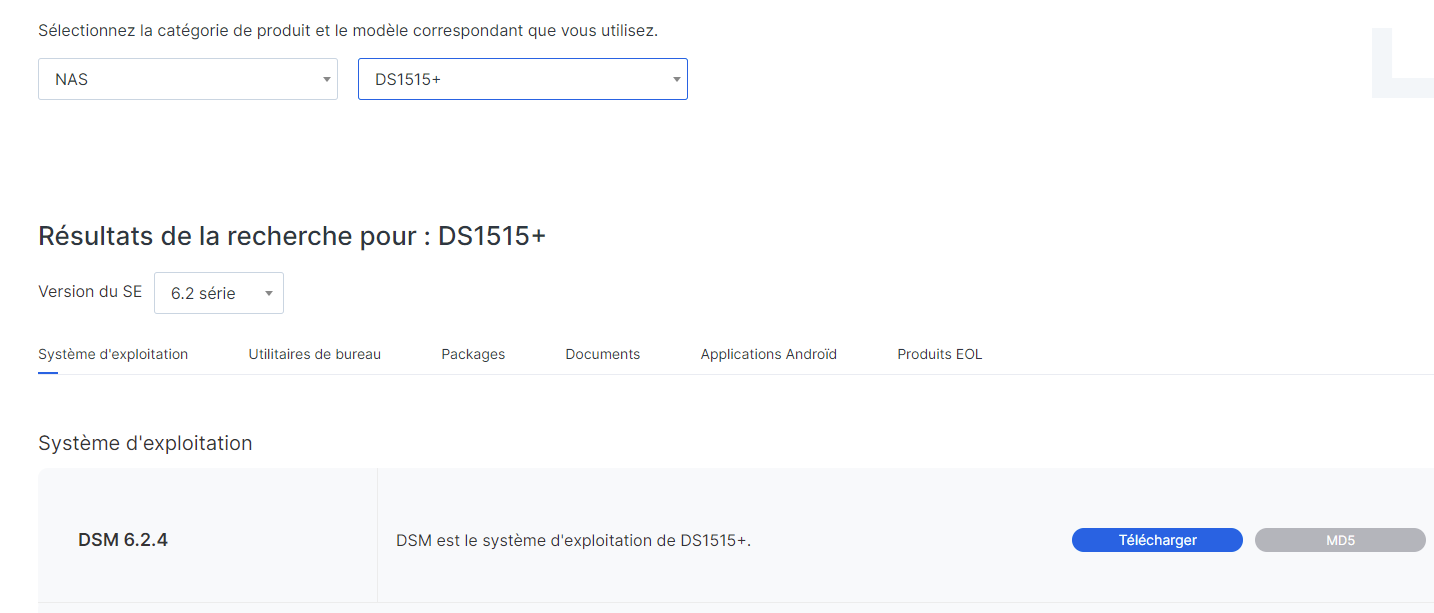This screenshot has height=613, width=1434.
Task: Open the Version du SE dropdown
Action: click(x=218, y=294)
